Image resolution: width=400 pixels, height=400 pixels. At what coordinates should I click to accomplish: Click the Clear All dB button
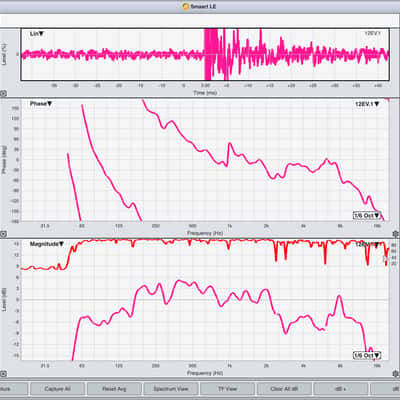(284, 389)
